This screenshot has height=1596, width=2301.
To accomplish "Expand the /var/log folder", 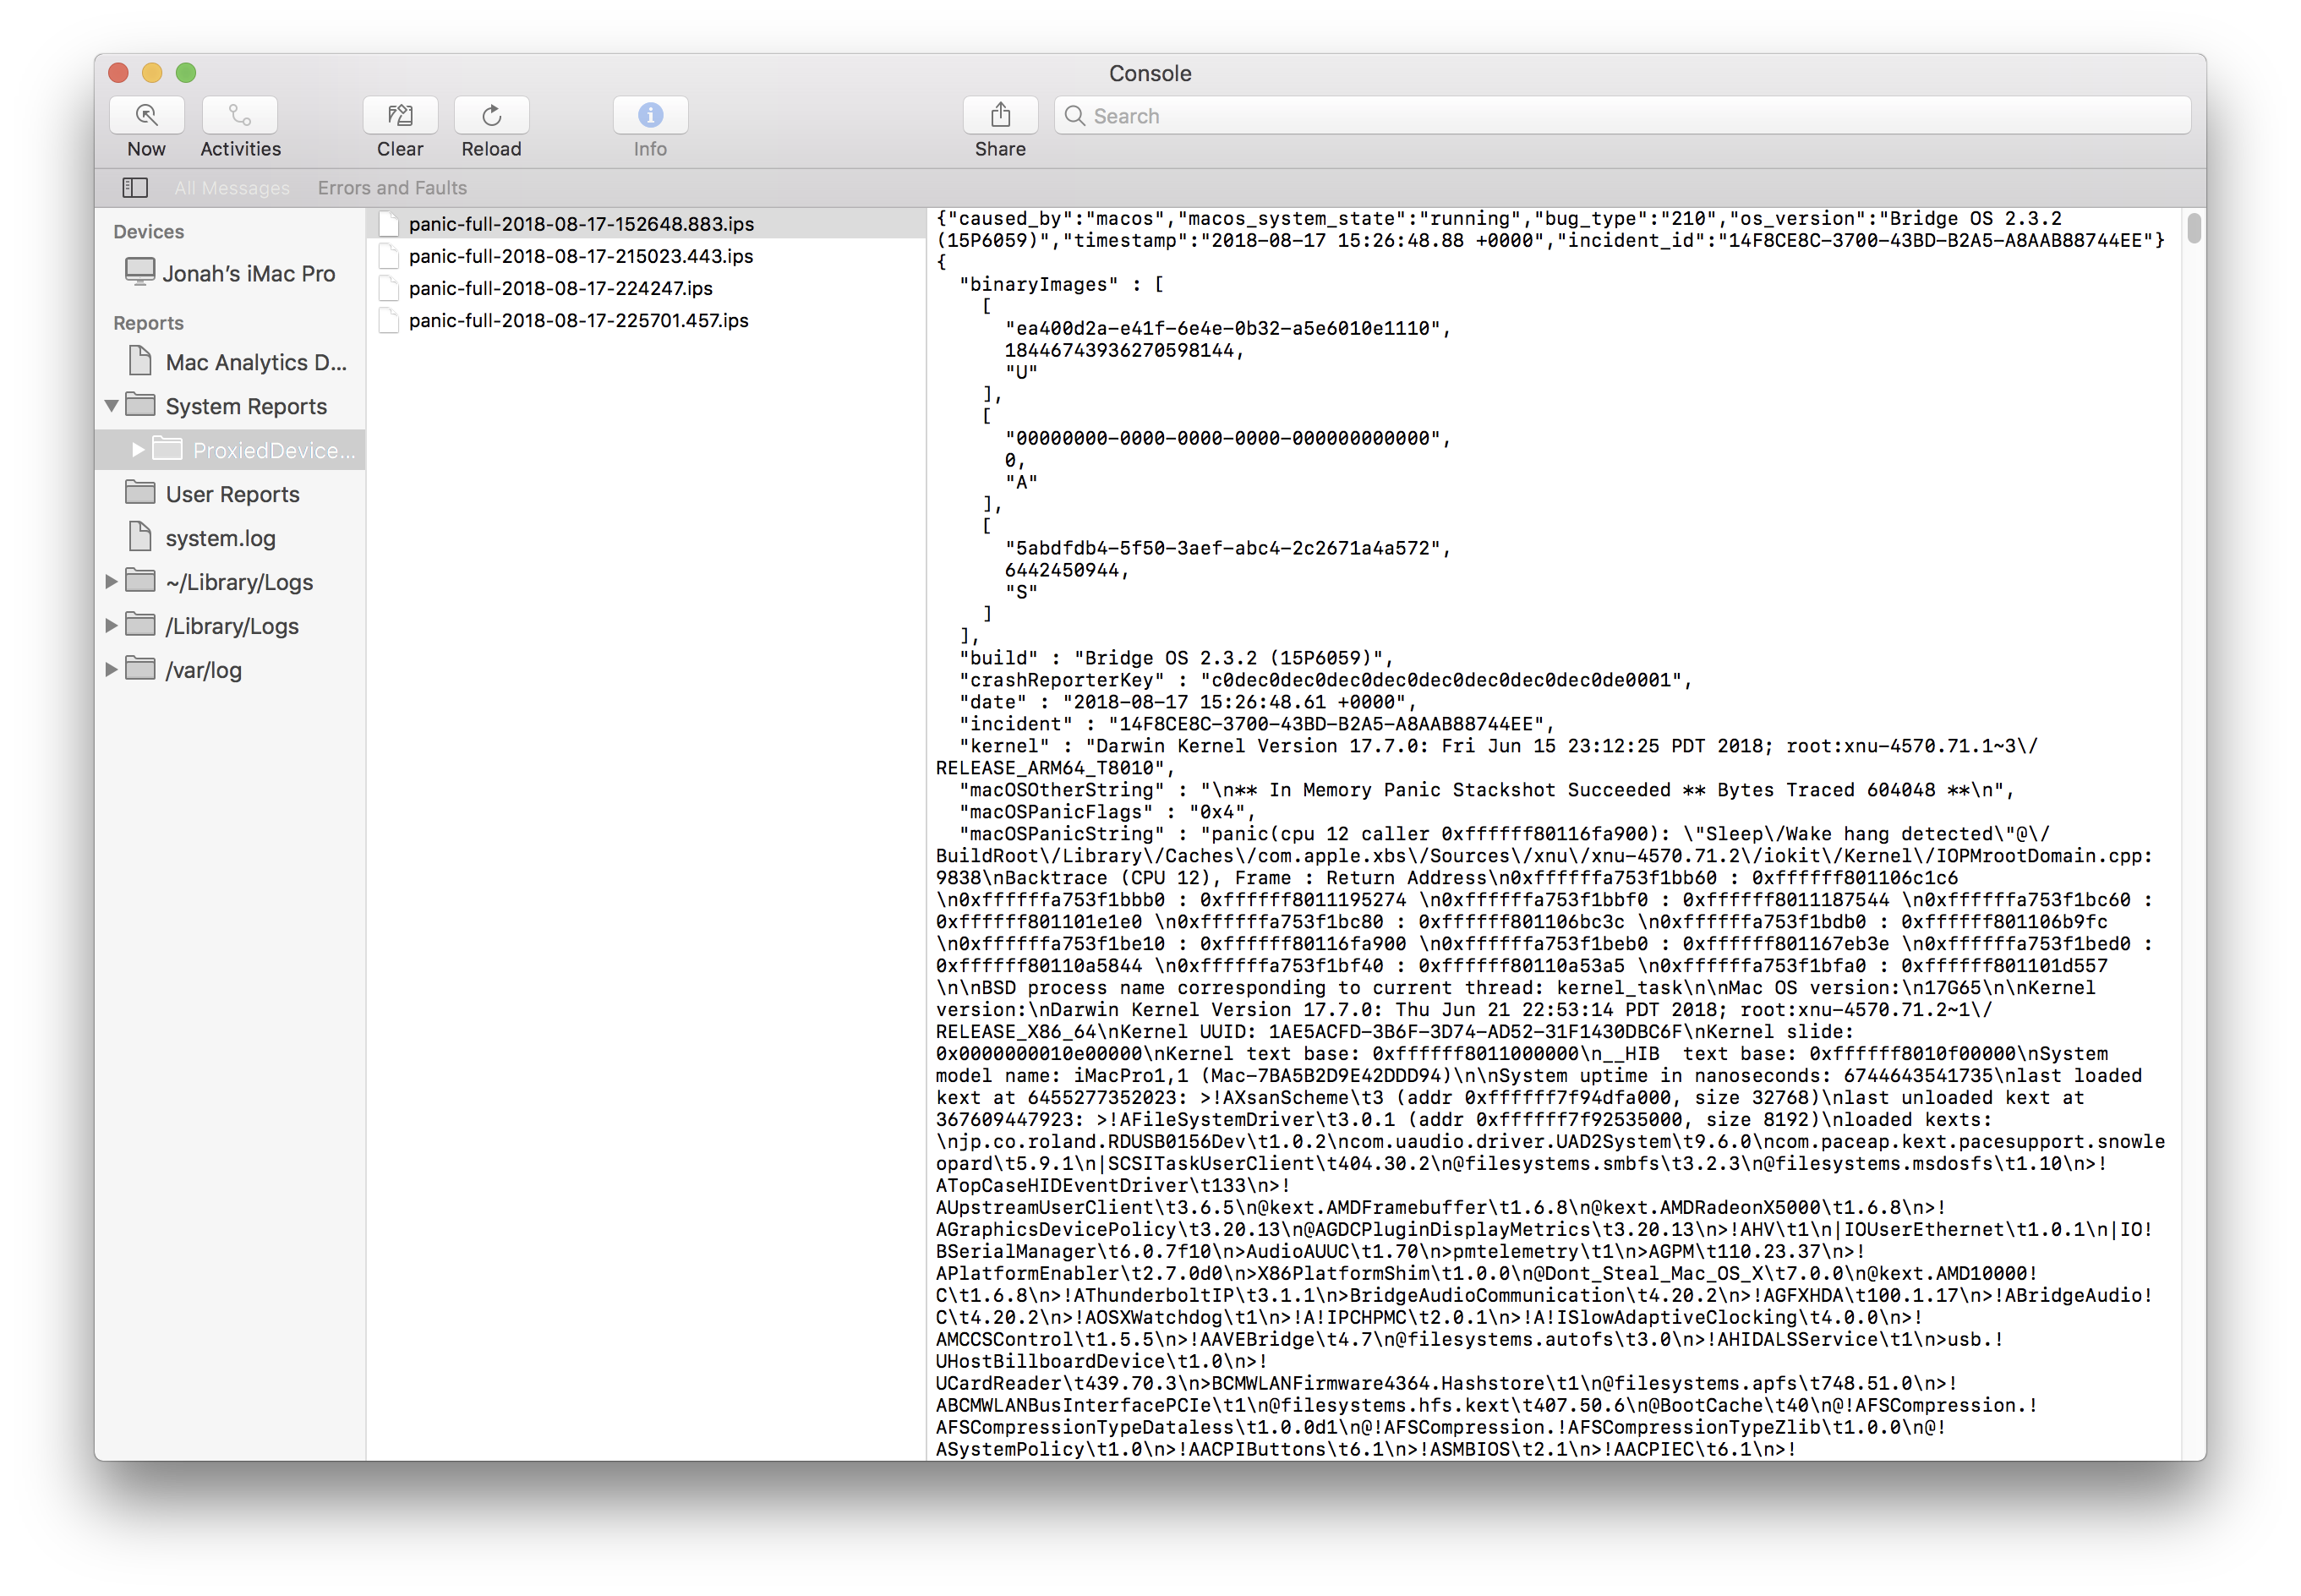I will [x=112, y=670].
